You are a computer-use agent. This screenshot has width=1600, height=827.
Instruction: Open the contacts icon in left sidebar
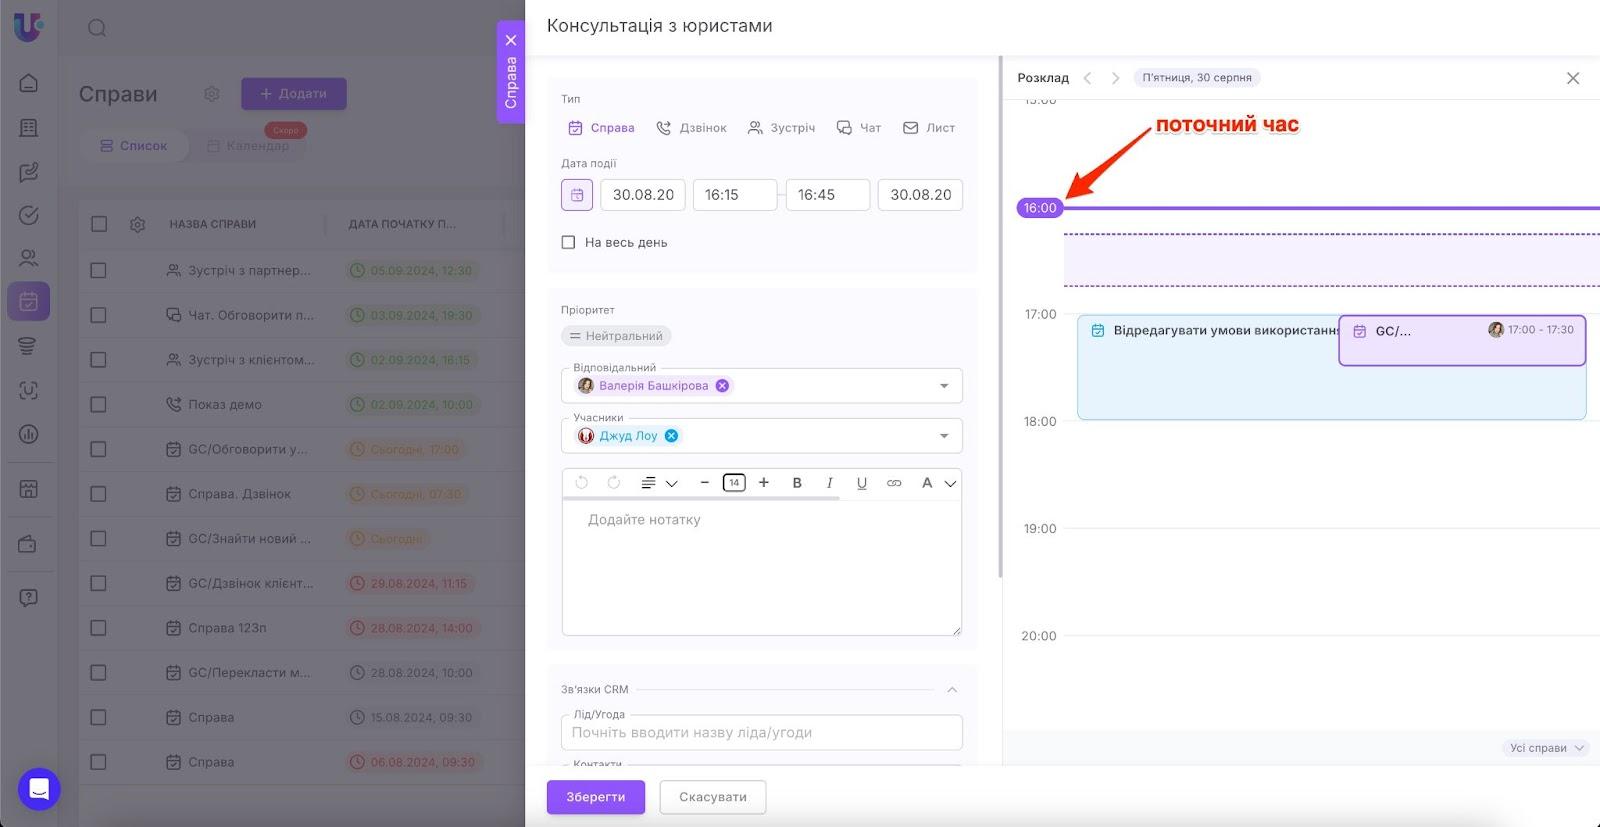pos(29,258)
